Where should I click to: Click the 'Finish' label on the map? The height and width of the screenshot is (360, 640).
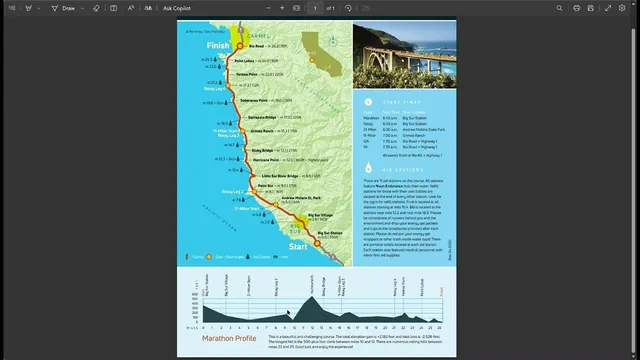pos(218,45)
